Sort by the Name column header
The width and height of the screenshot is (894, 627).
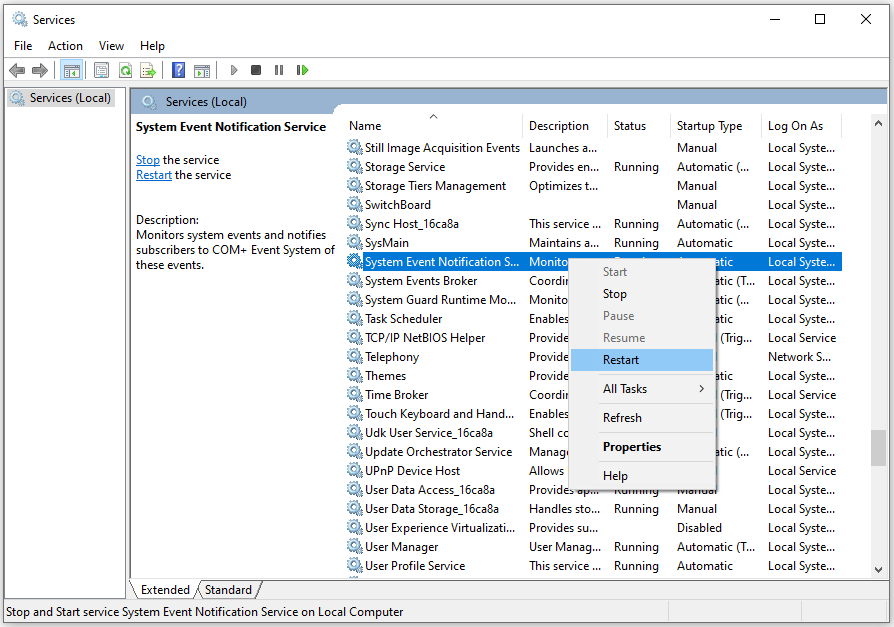point(433,125)
